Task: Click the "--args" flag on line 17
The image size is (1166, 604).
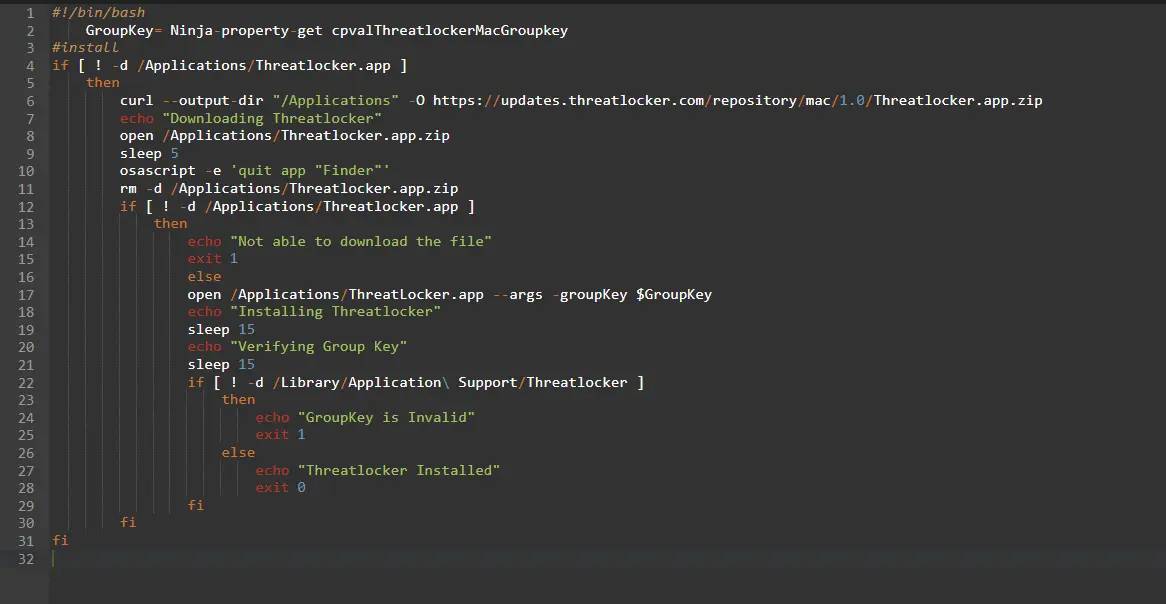Action: click(x=518, y=295)
